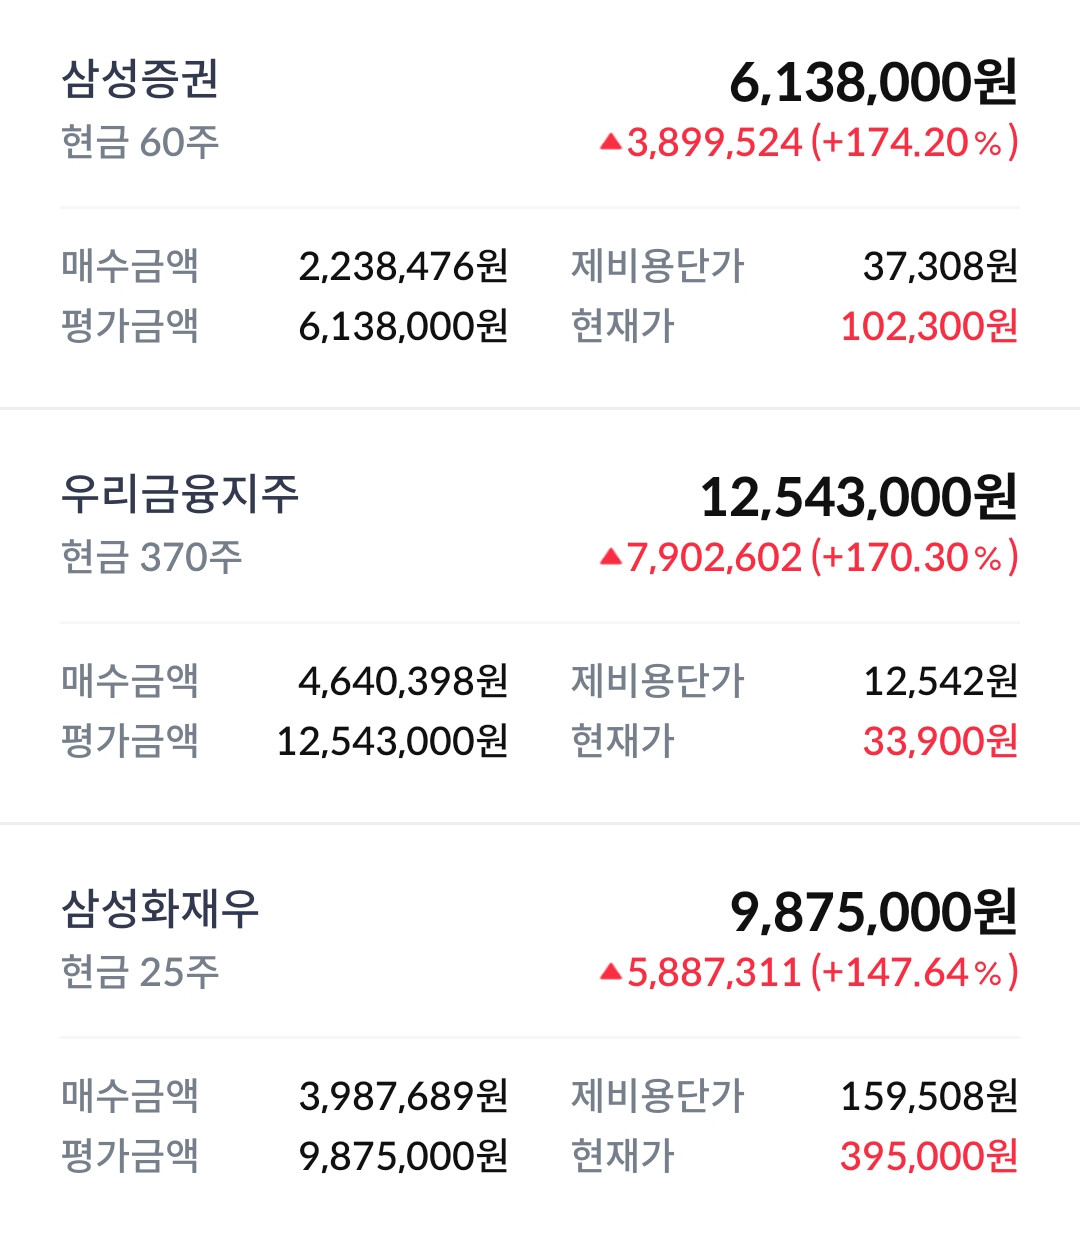Screen dimensions: 1080x1233
Task: Click 우리금융지주 purchase amount 4,640,398원
Action: (x=403, y=681)
